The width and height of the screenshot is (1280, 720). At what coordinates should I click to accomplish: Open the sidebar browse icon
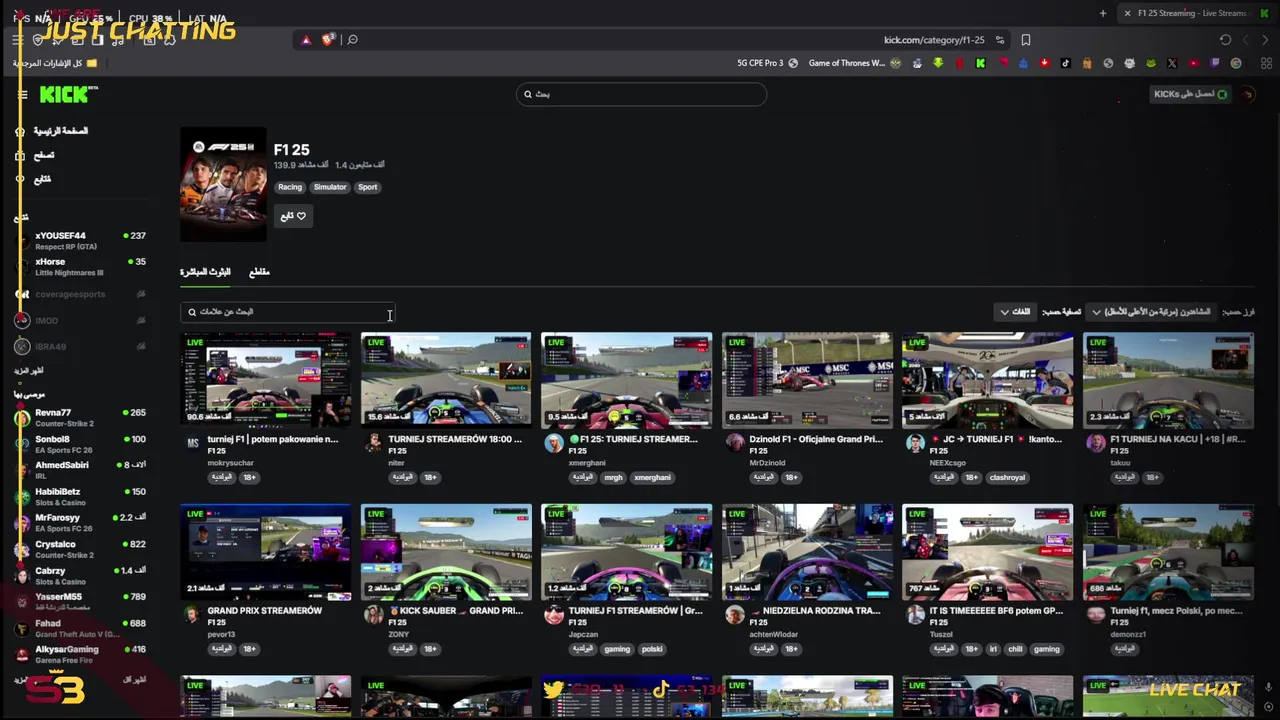[20, 155]
